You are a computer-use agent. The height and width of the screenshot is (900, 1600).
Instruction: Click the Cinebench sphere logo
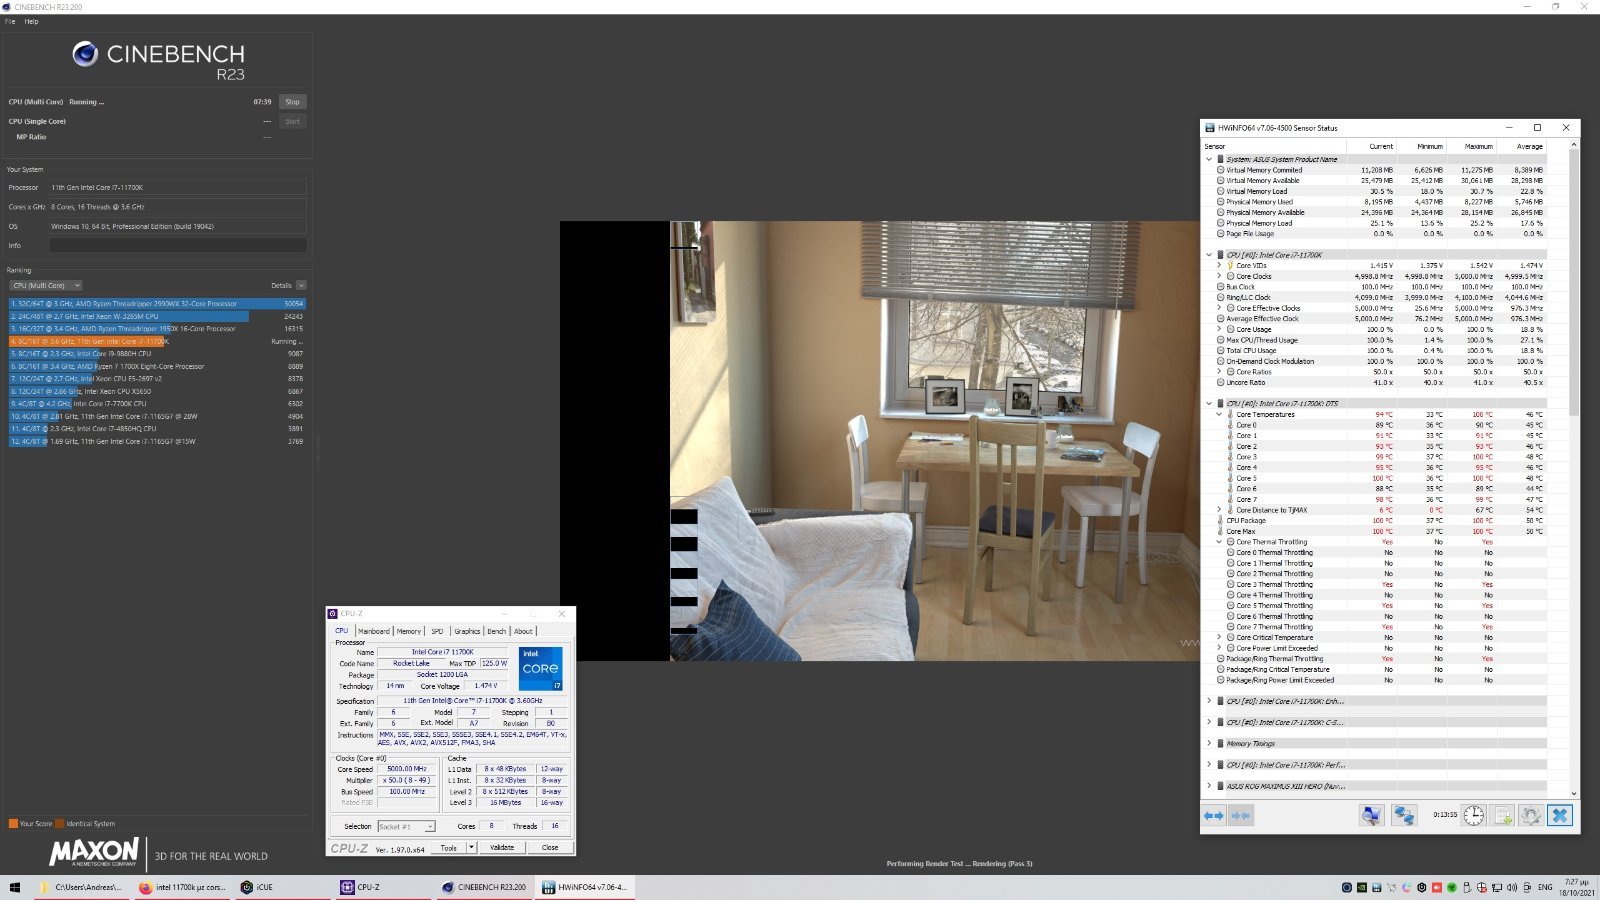tap(85, 54)
